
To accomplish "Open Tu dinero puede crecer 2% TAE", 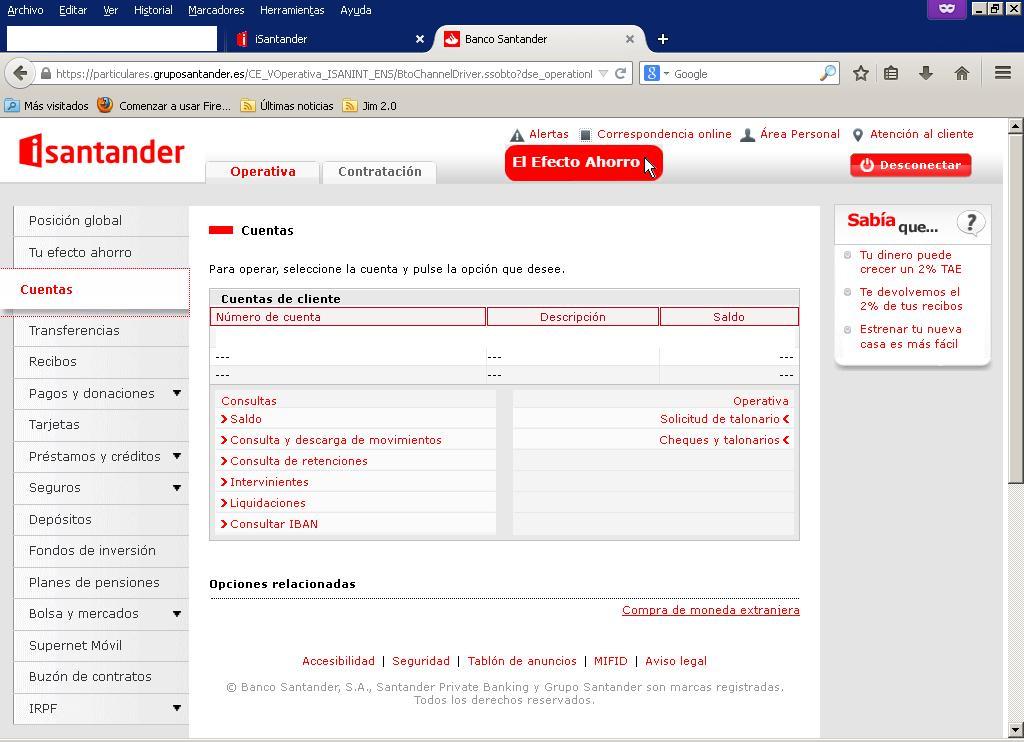I will pyautogui.click(x=910, y=262).
